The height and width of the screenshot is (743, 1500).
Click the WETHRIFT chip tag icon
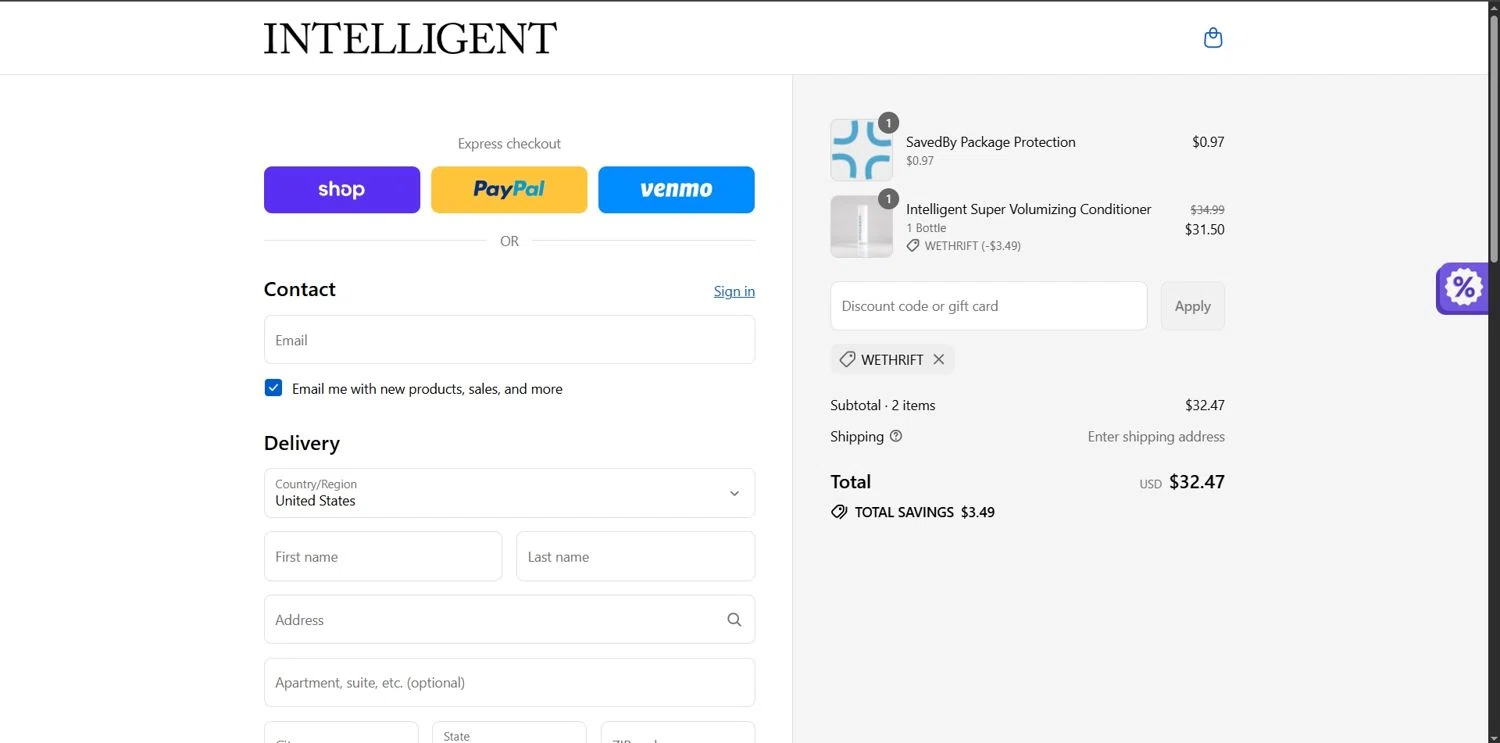tap(847, 359)
